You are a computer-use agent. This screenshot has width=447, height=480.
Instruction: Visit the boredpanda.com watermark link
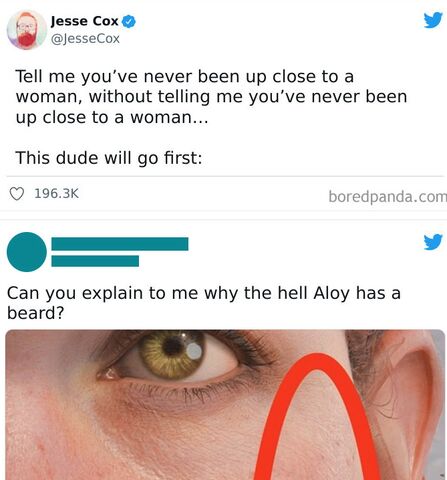tap(387, 196)
